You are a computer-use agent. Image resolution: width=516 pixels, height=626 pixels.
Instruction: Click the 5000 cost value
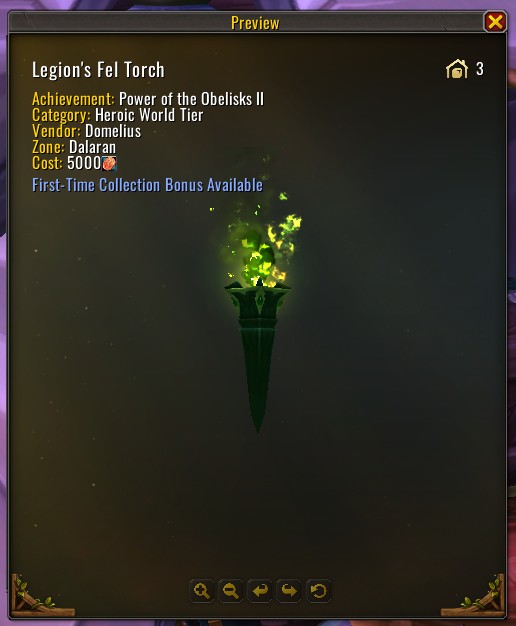click(x=84, y=163)
